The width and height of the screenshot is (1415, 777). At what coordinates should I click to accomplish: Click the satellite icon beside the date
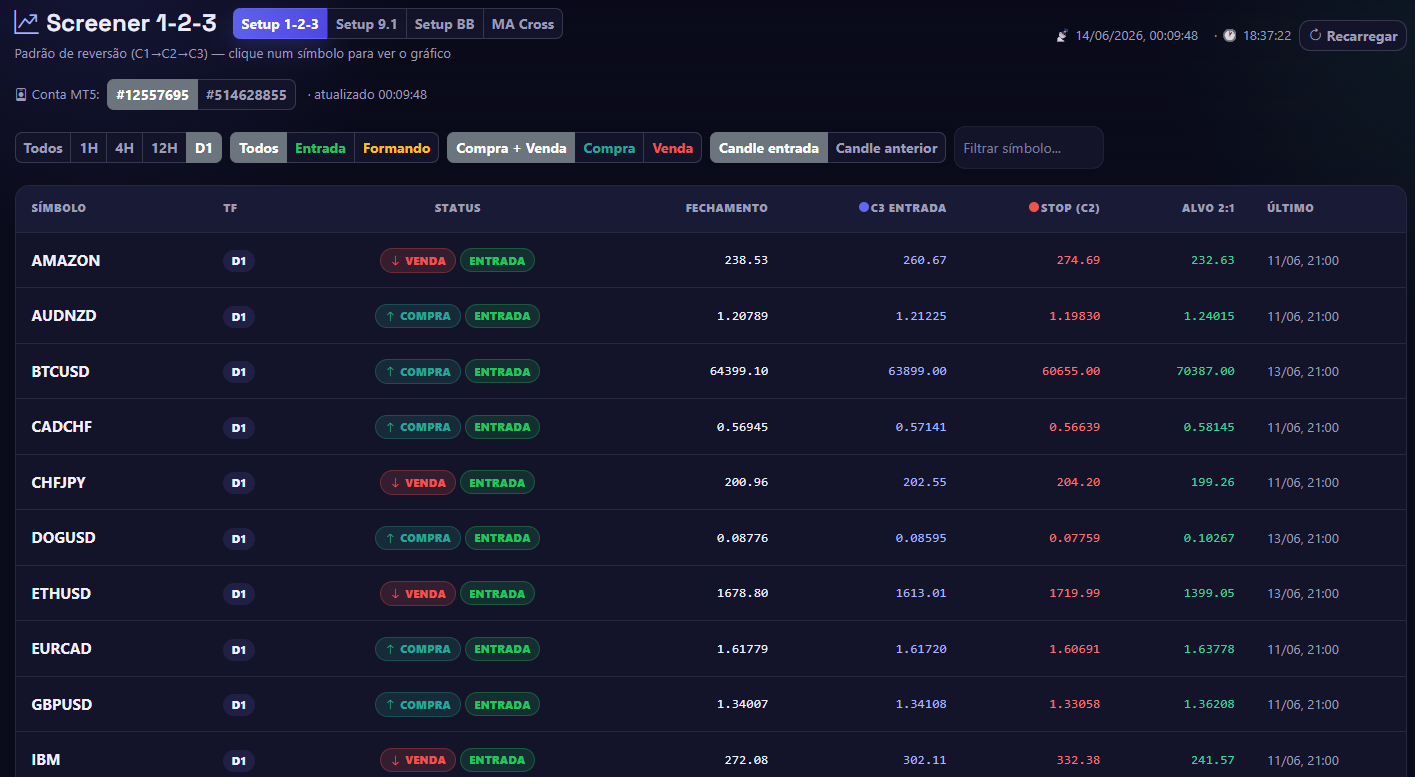pos(1062,36)
